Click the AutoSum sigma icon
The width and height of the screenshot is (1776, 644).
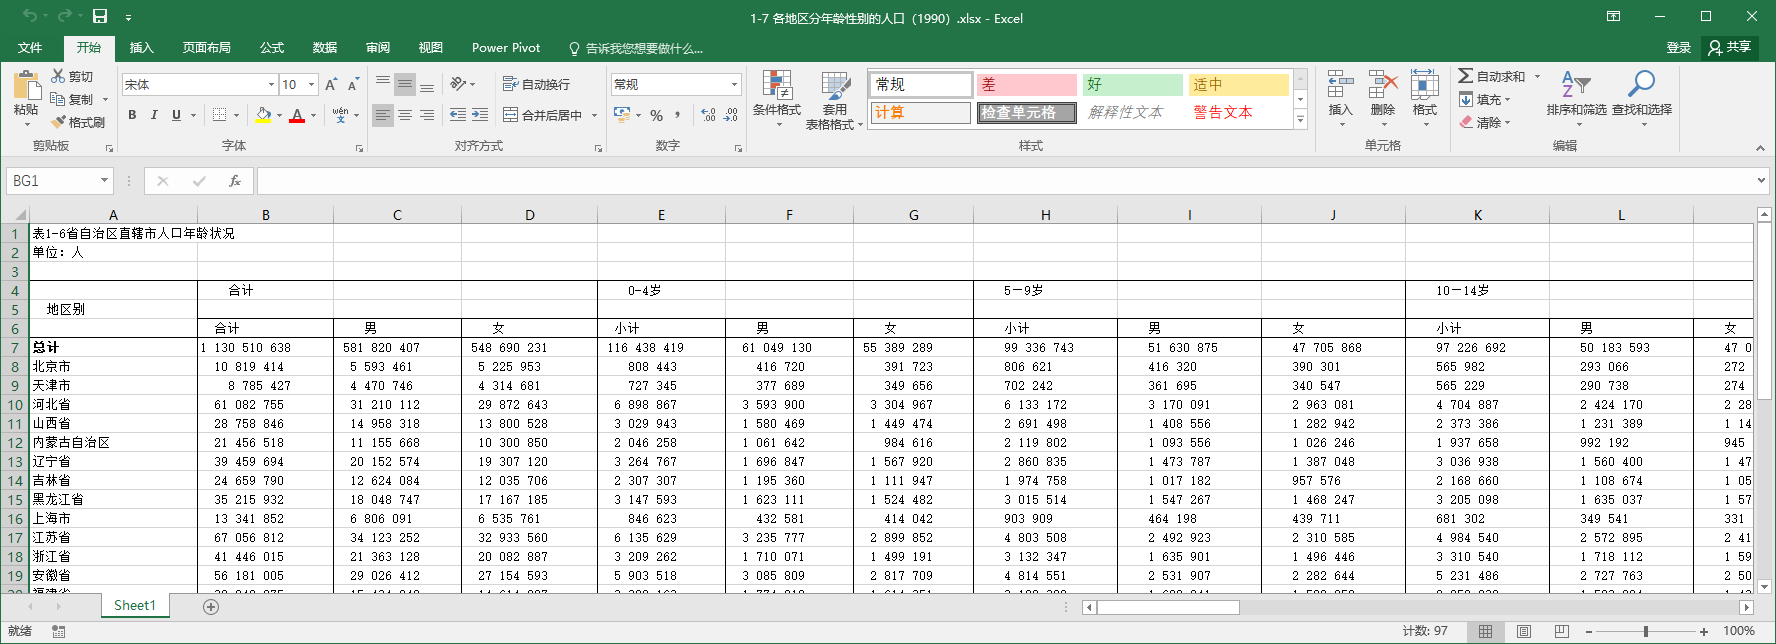click(1466, 76)
